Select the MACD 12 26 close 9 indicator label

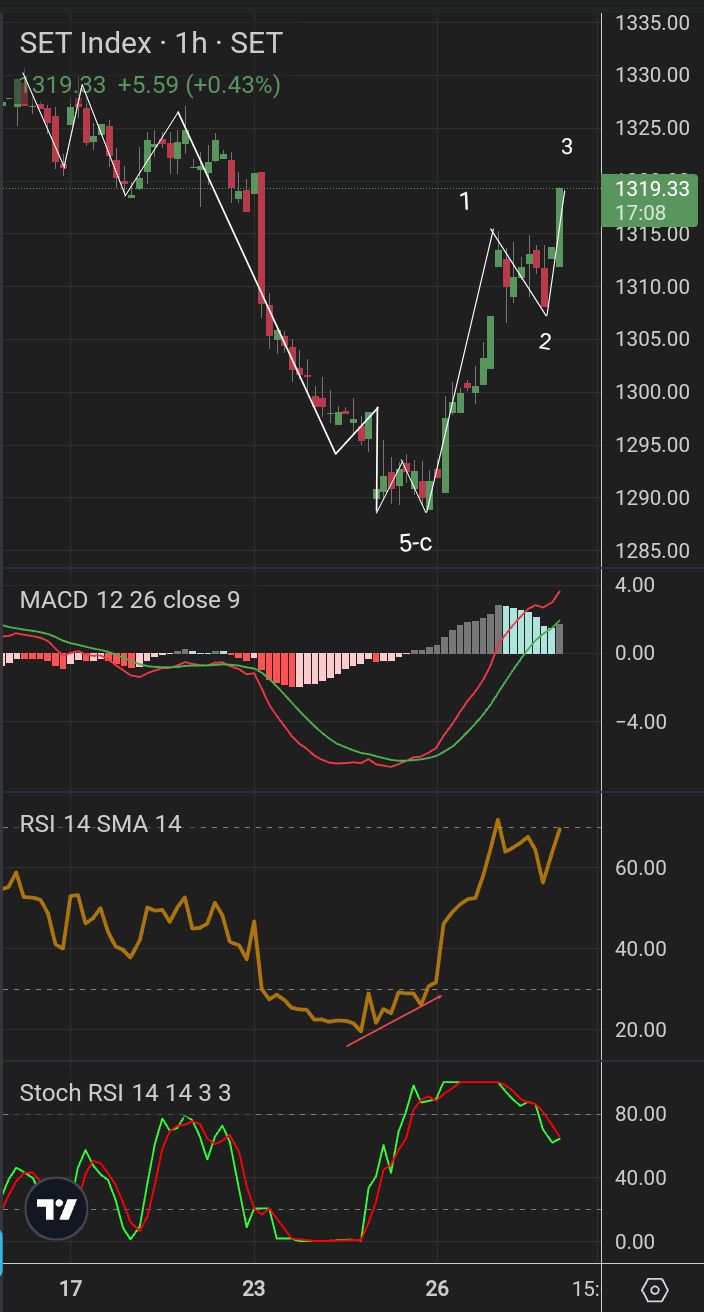tap(130, 600)
